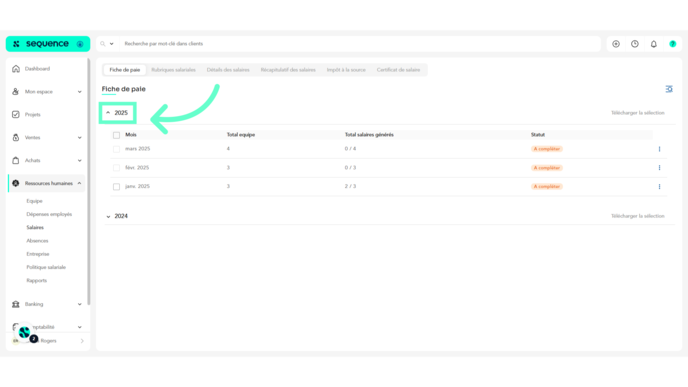Open the Rogers user profile arrow
This screenshot has width=688, height=387.
[x=82, y=341]
